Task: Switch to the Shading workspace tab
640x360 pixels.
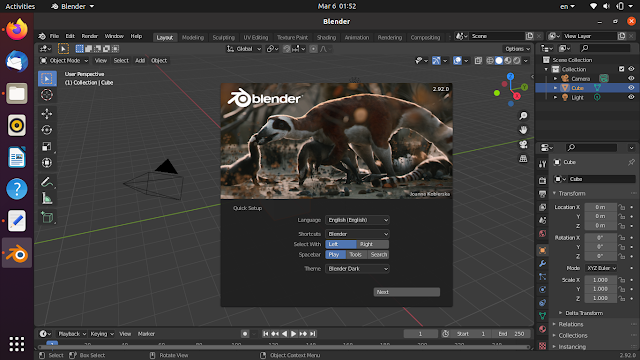Action: coord(327,37)
